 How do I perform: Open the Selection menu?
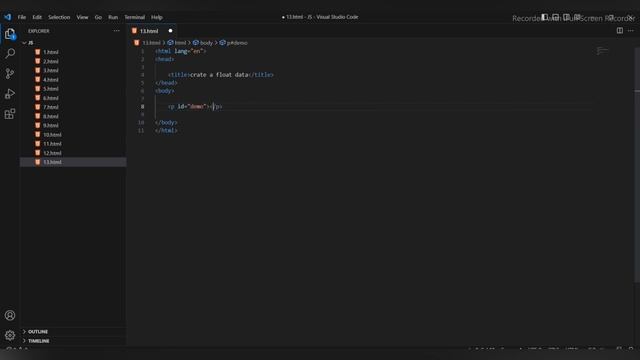tap(59, 17)
